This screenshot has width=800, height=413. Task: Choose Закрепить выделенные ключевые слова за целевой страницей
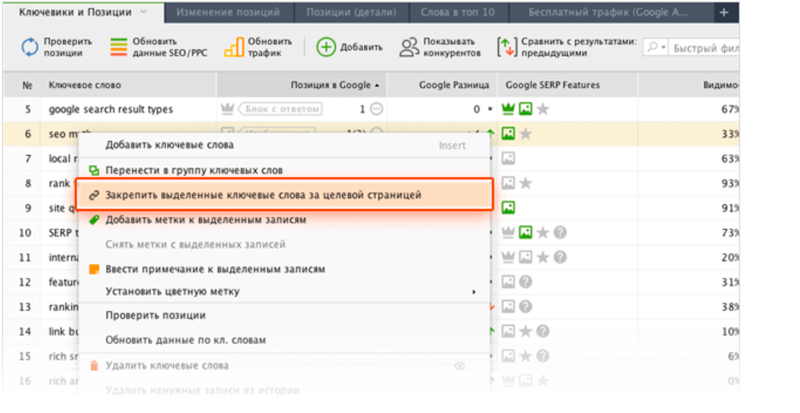point(284,195)
